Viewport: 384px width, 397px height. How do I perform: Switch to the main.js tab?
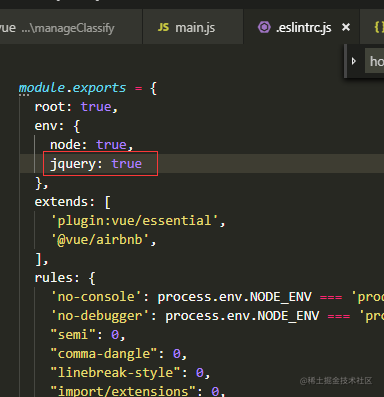click(193, 27)
